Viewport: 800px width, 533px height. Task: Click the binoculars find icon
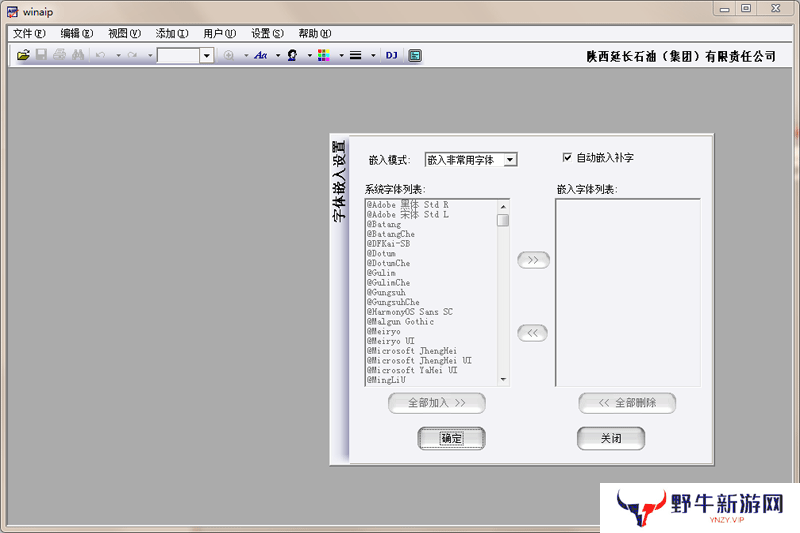coord(78,55)
